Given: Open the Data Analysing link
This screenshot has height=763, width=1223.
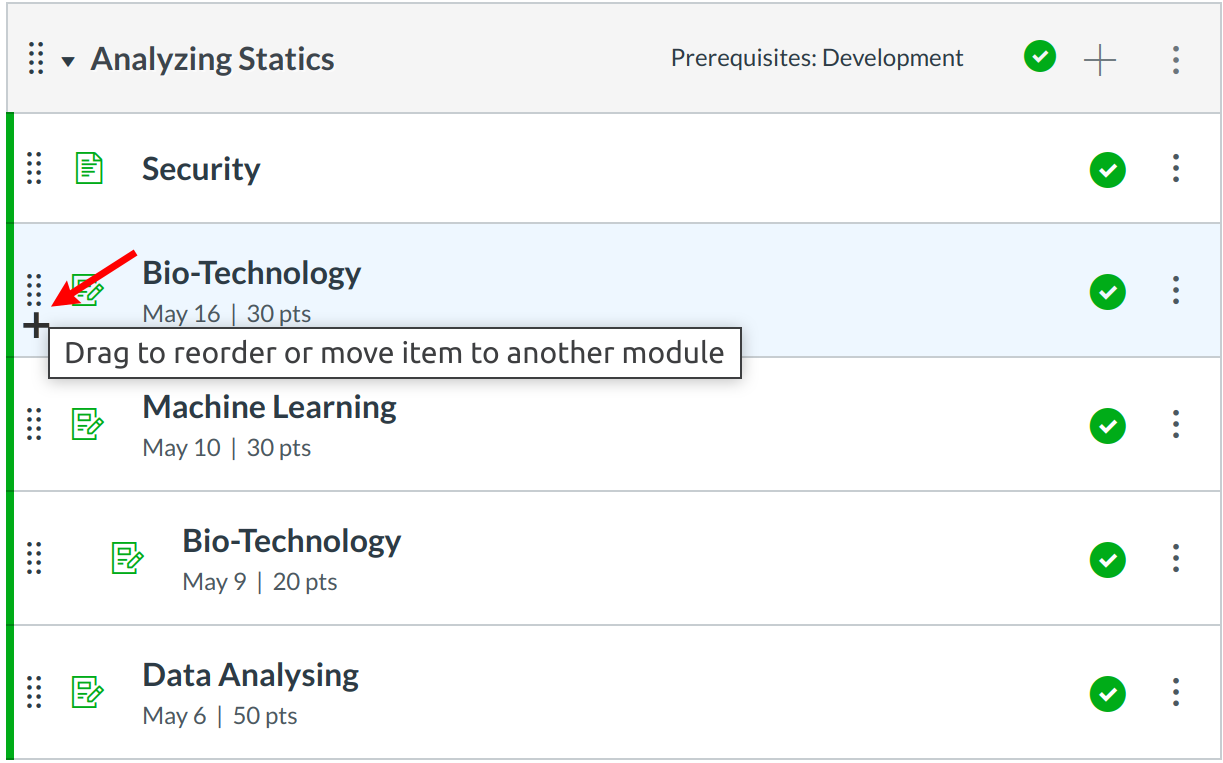Looking at the screenshot, I should tap(250, 676).
